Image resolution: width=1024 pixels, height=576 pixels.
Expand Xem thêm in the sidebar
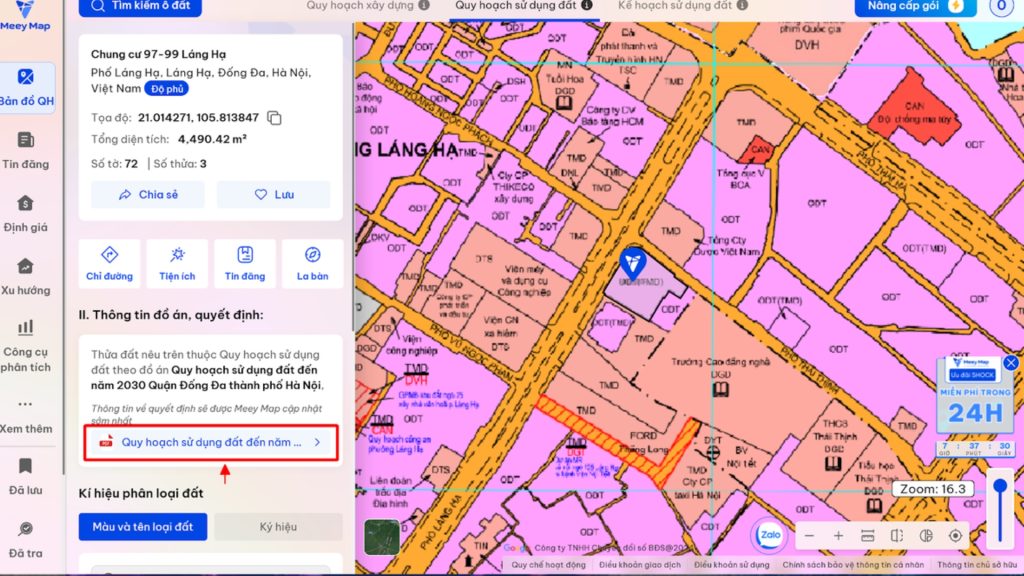26,415
